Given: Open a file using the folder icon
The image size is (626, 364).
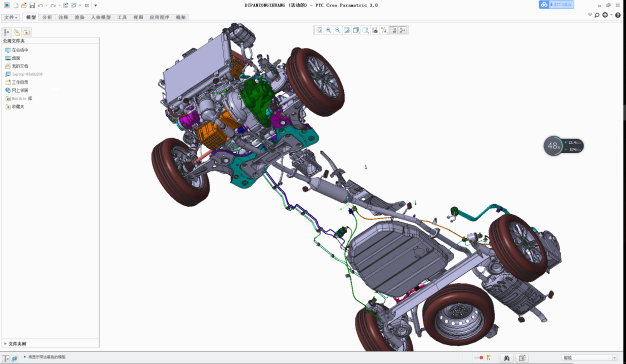Looking at the screenshot, I should tap(24, 6).
